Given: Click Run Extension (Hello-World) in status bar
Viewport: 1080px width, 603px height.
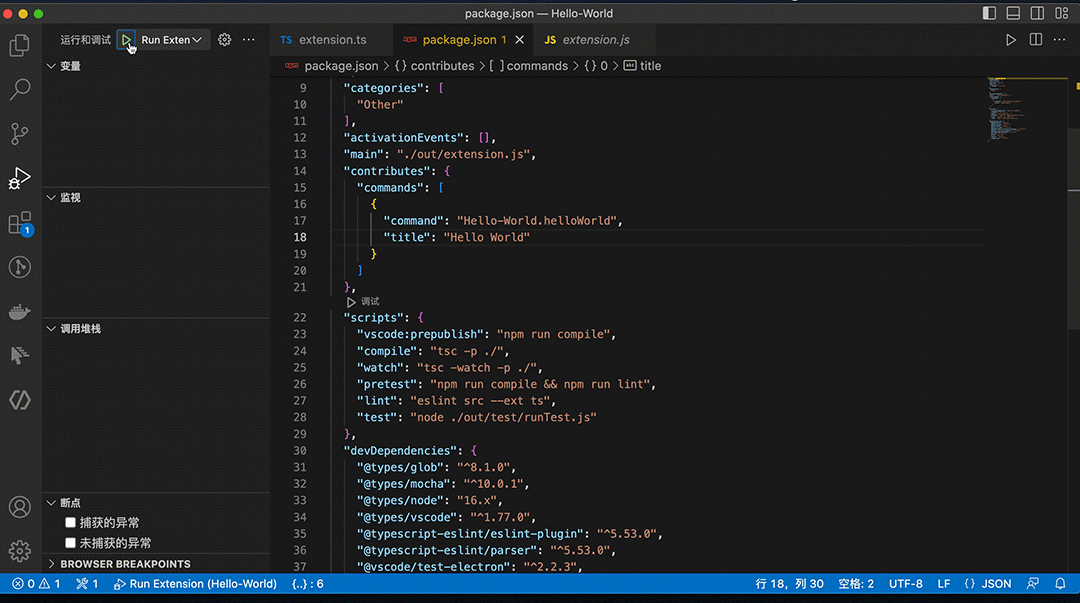Looking at the screenshot, I should [194, 583].
